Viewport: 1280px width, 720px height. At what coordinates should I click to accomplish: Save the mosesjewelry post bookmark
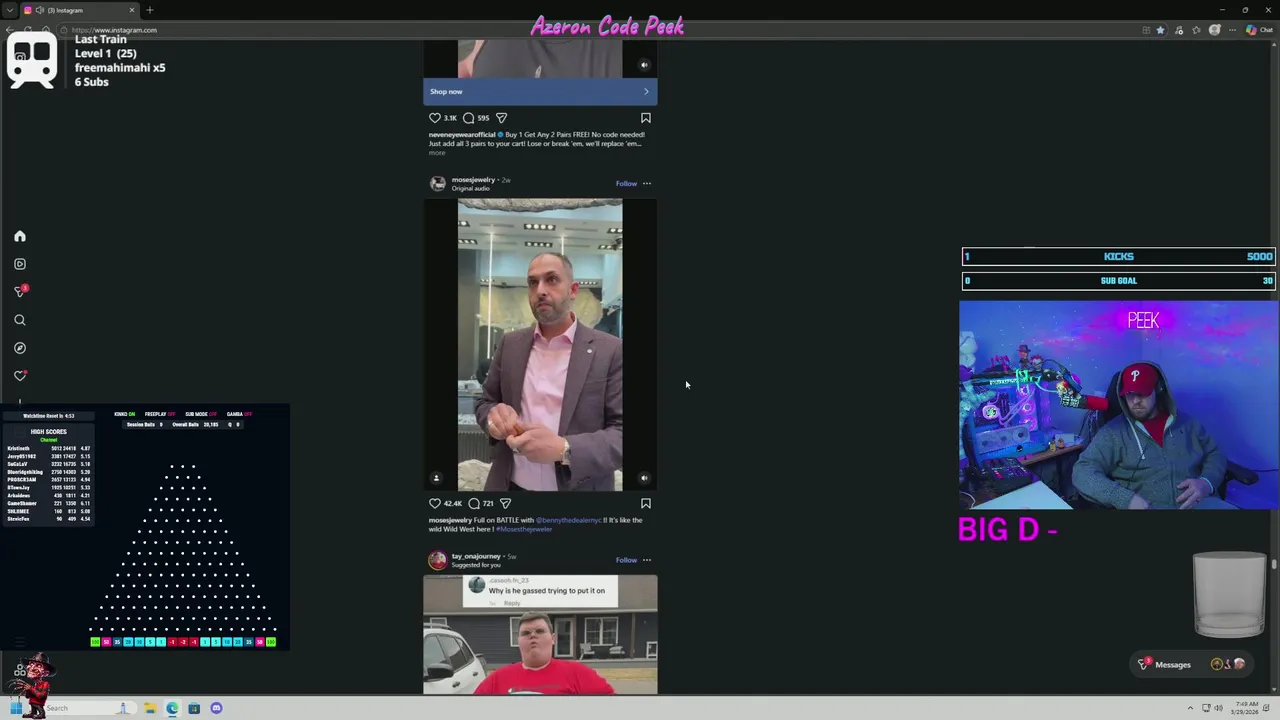[x=646, y=504]
